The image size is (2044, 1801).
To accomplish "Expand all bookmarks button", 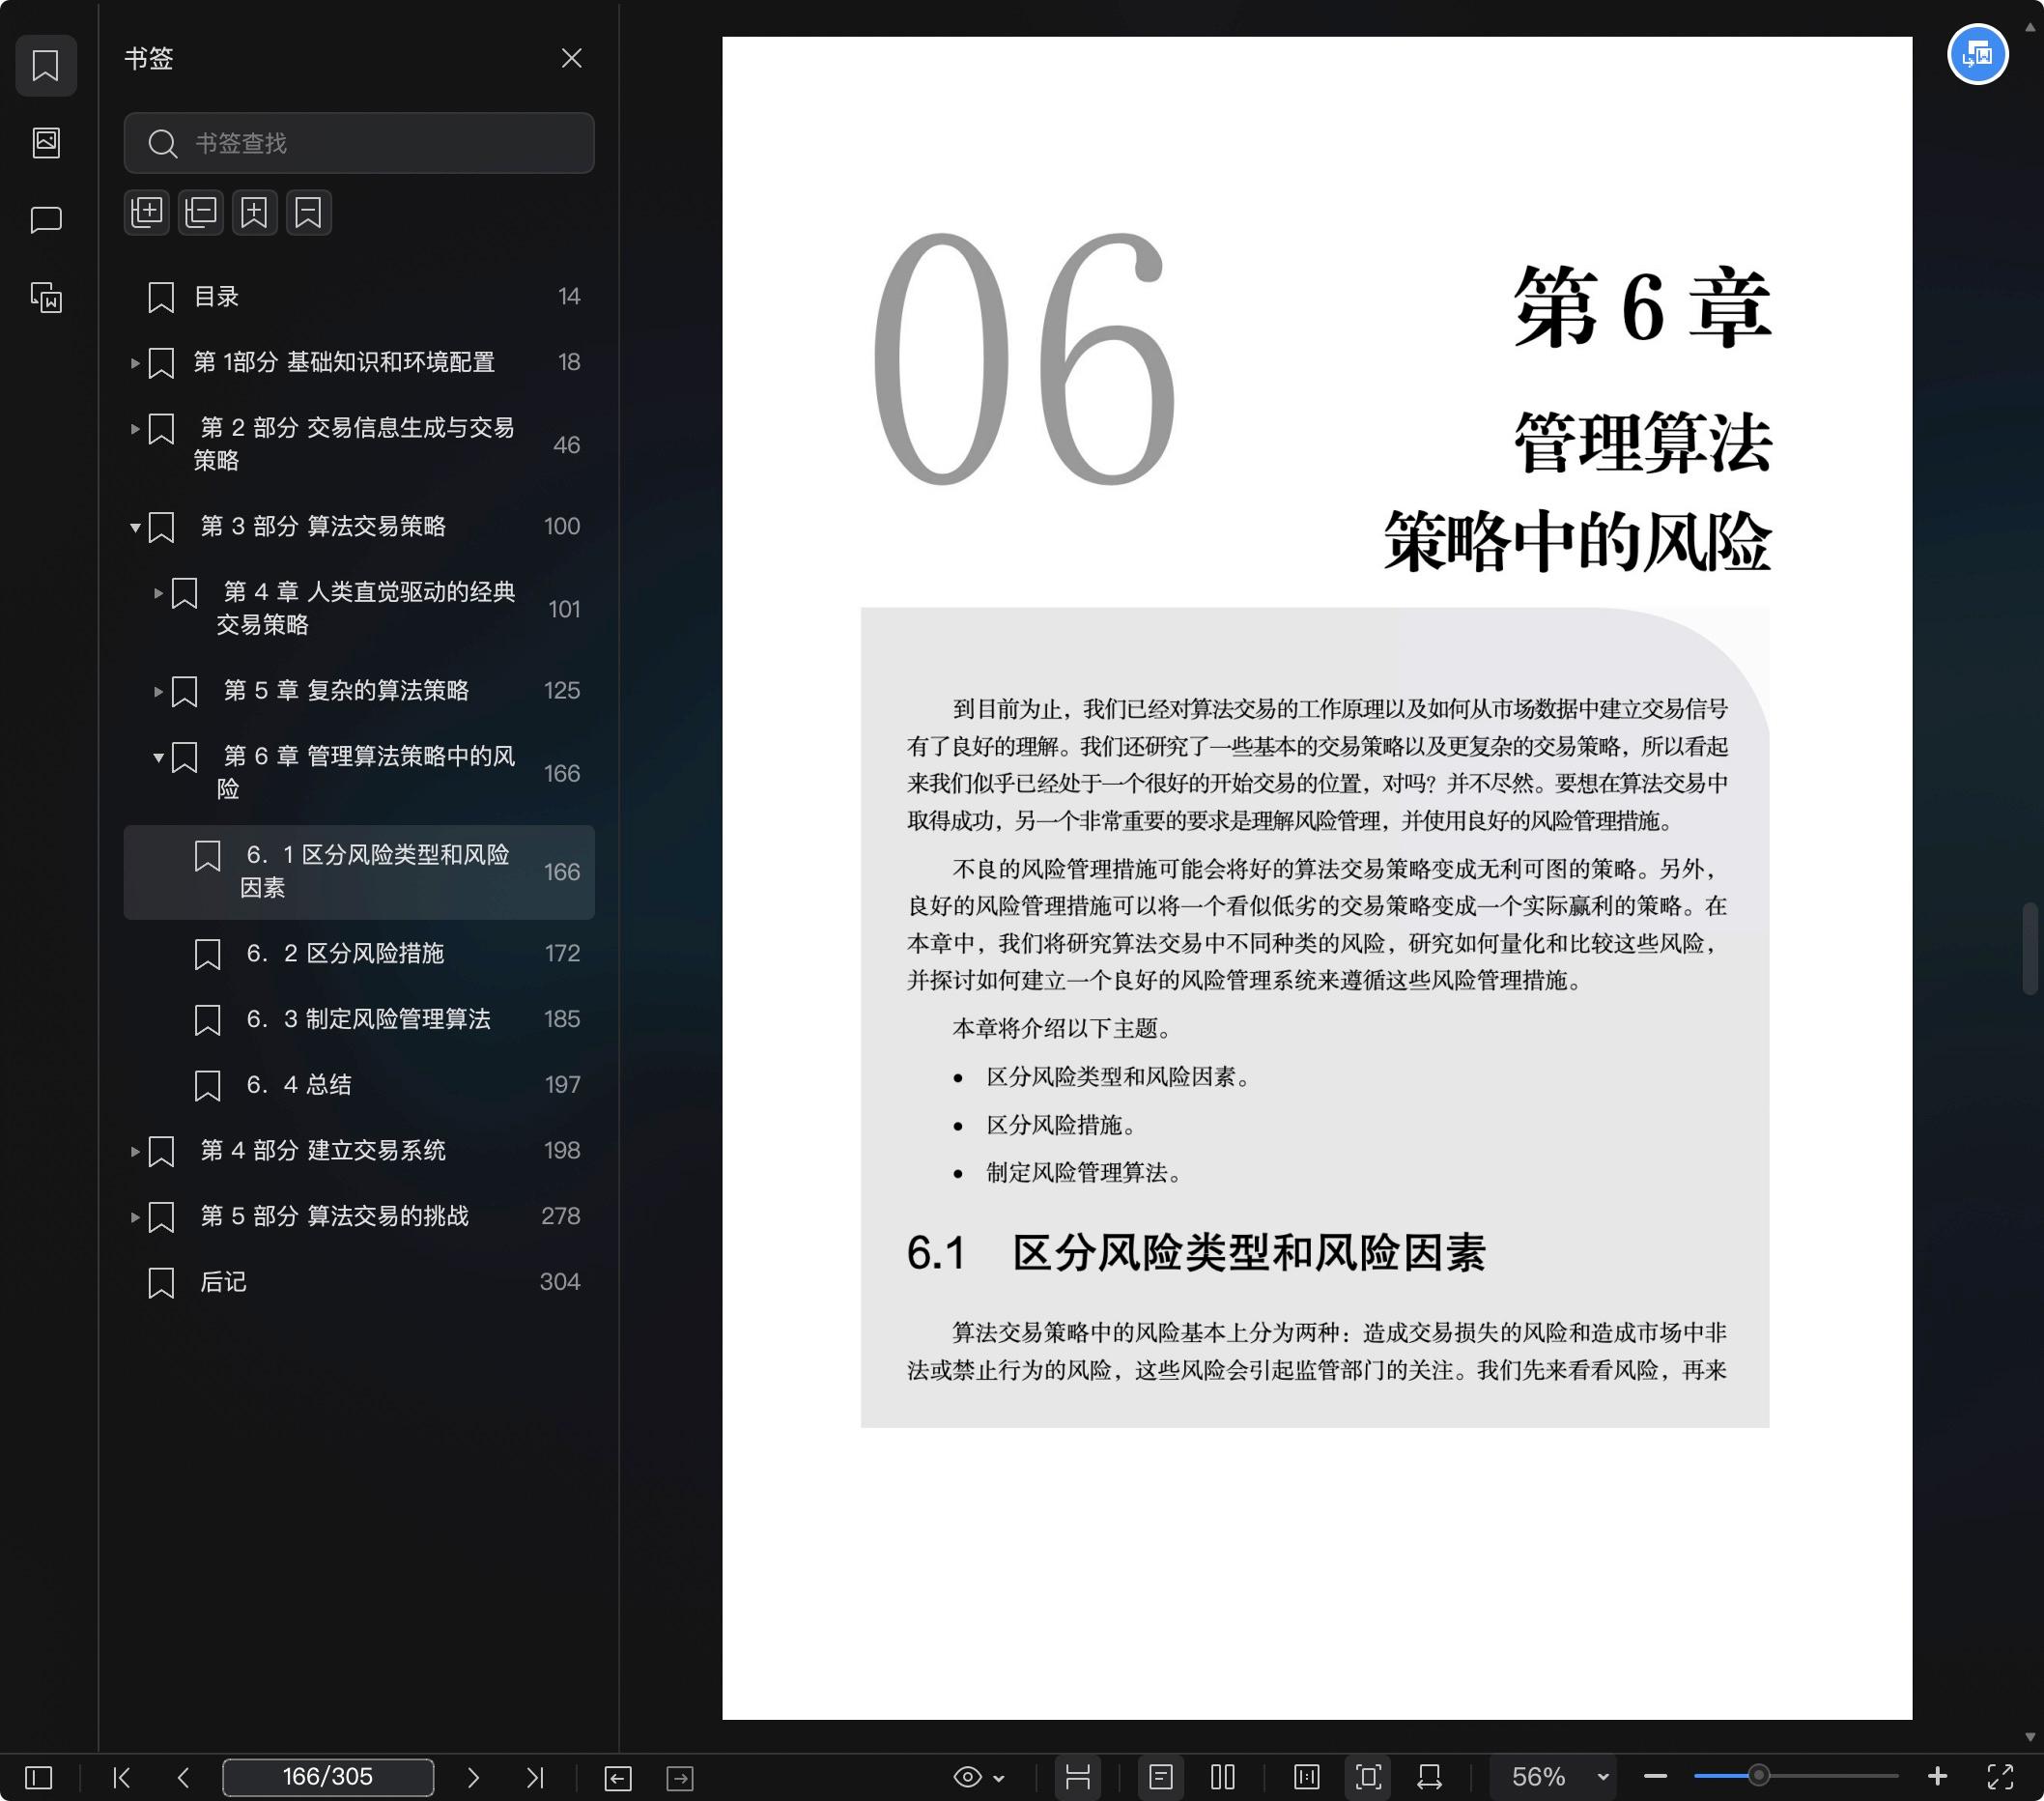I will [x=147, y=212].
